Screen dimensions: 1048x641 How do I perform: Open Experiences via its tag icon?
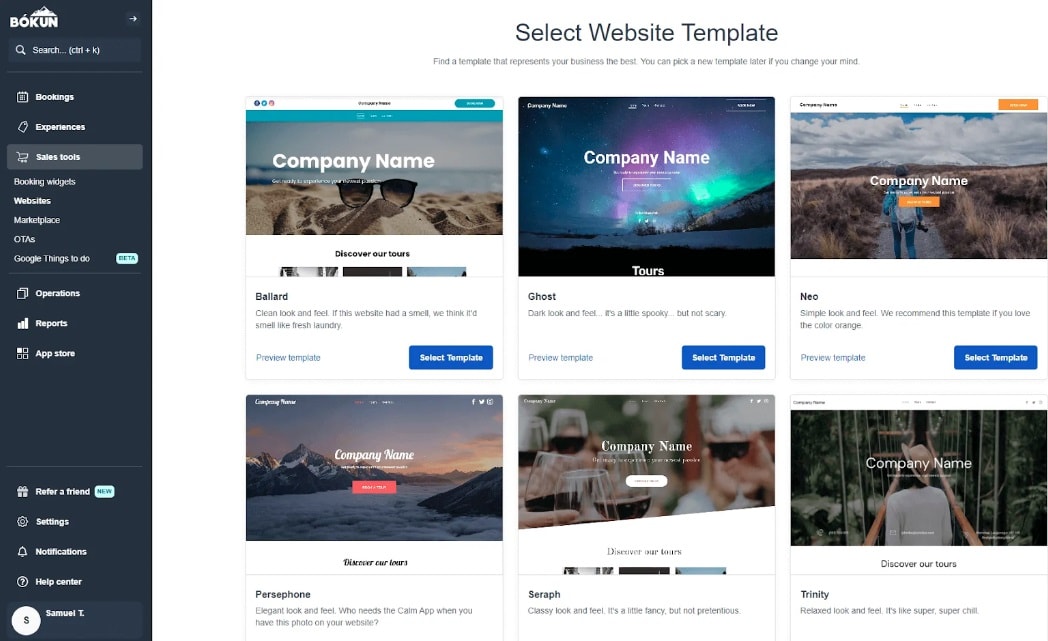[22, 127]
